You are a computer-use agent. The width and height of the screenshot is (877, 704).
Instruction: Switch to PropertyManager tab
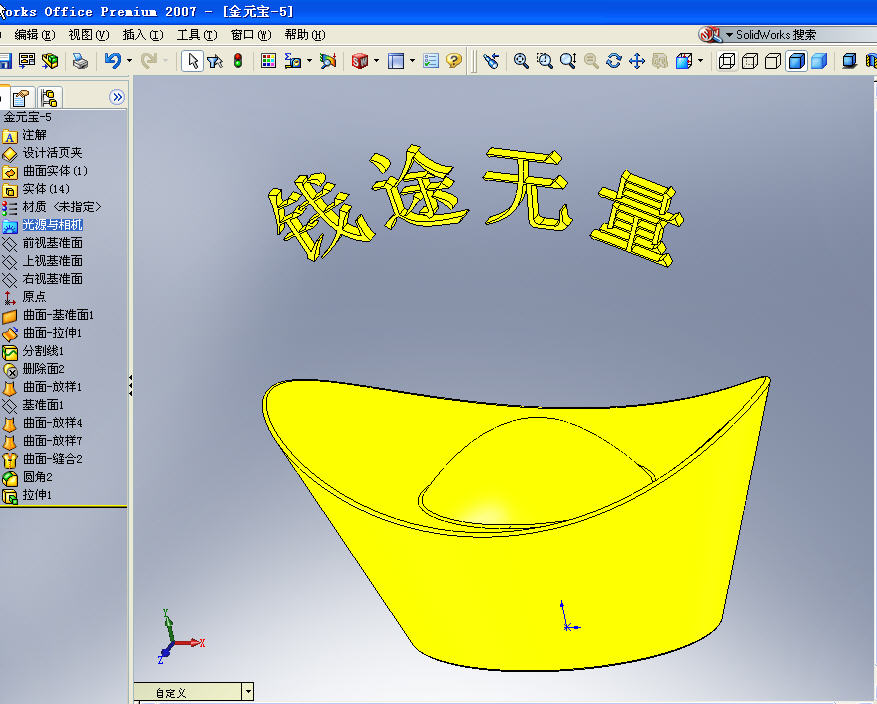click(22, 97)
